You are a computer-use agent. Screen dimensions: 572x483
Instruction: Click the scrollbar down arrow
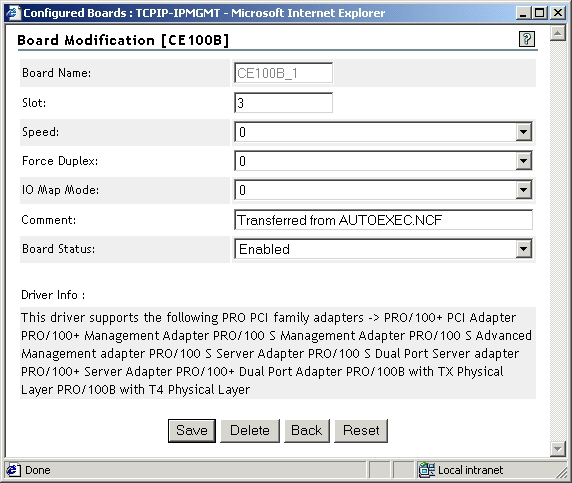click(558, 449)
